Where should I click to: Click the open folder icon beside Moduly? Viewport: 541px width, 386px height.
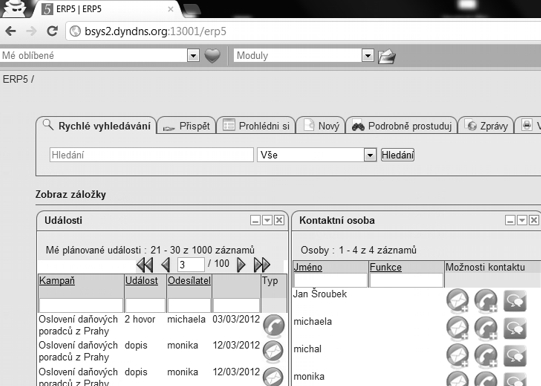[387, 56]
